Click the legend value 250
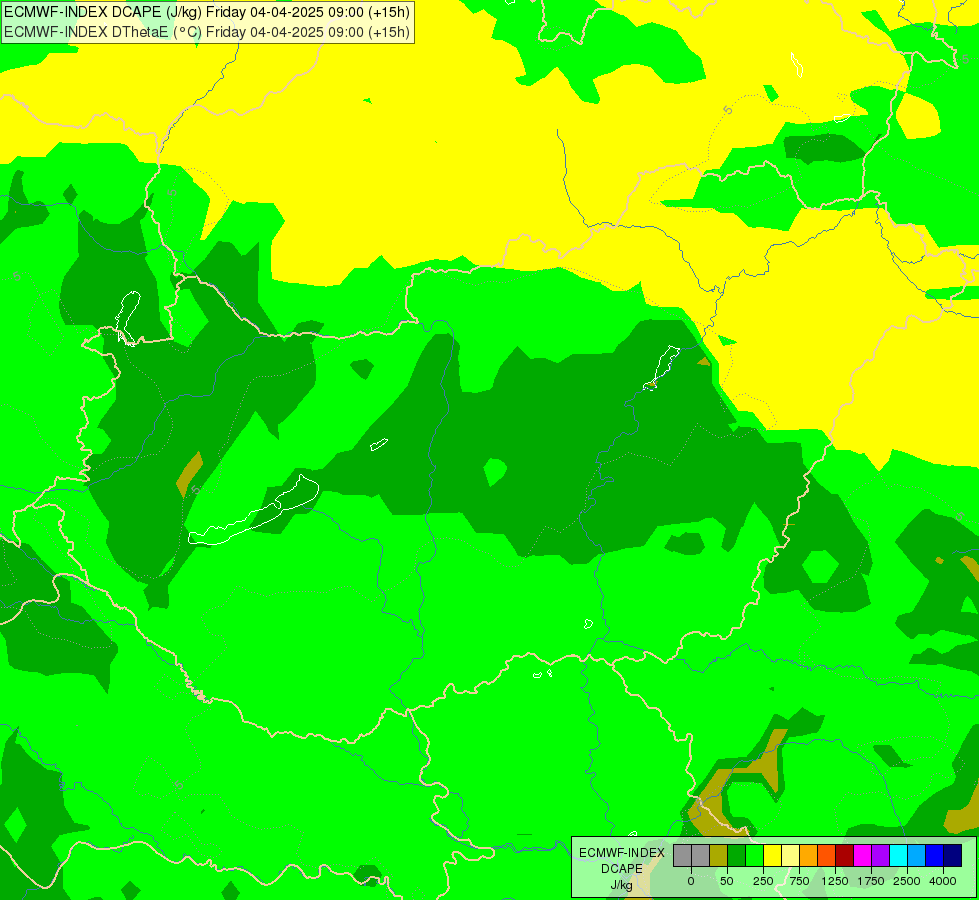 (763, 881)
